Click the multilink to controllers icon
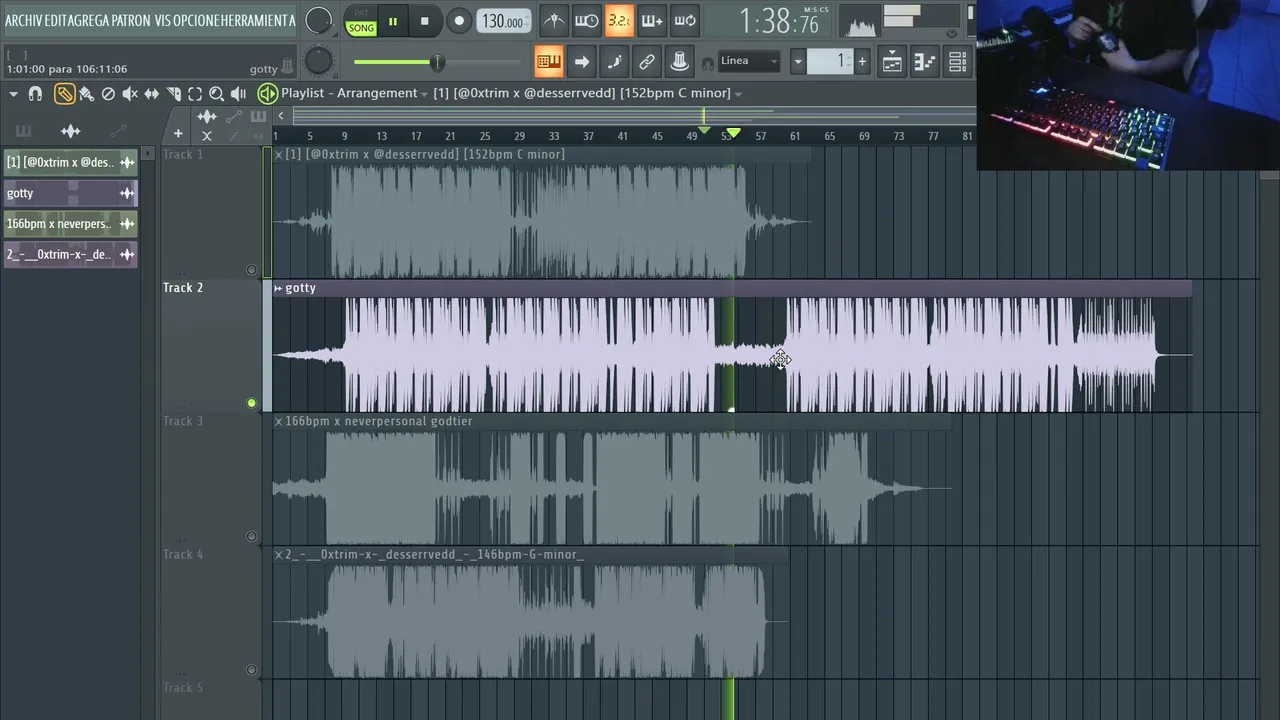Image resolution: width=1280 pixels, height=720 pixels. tap(679, 62)
